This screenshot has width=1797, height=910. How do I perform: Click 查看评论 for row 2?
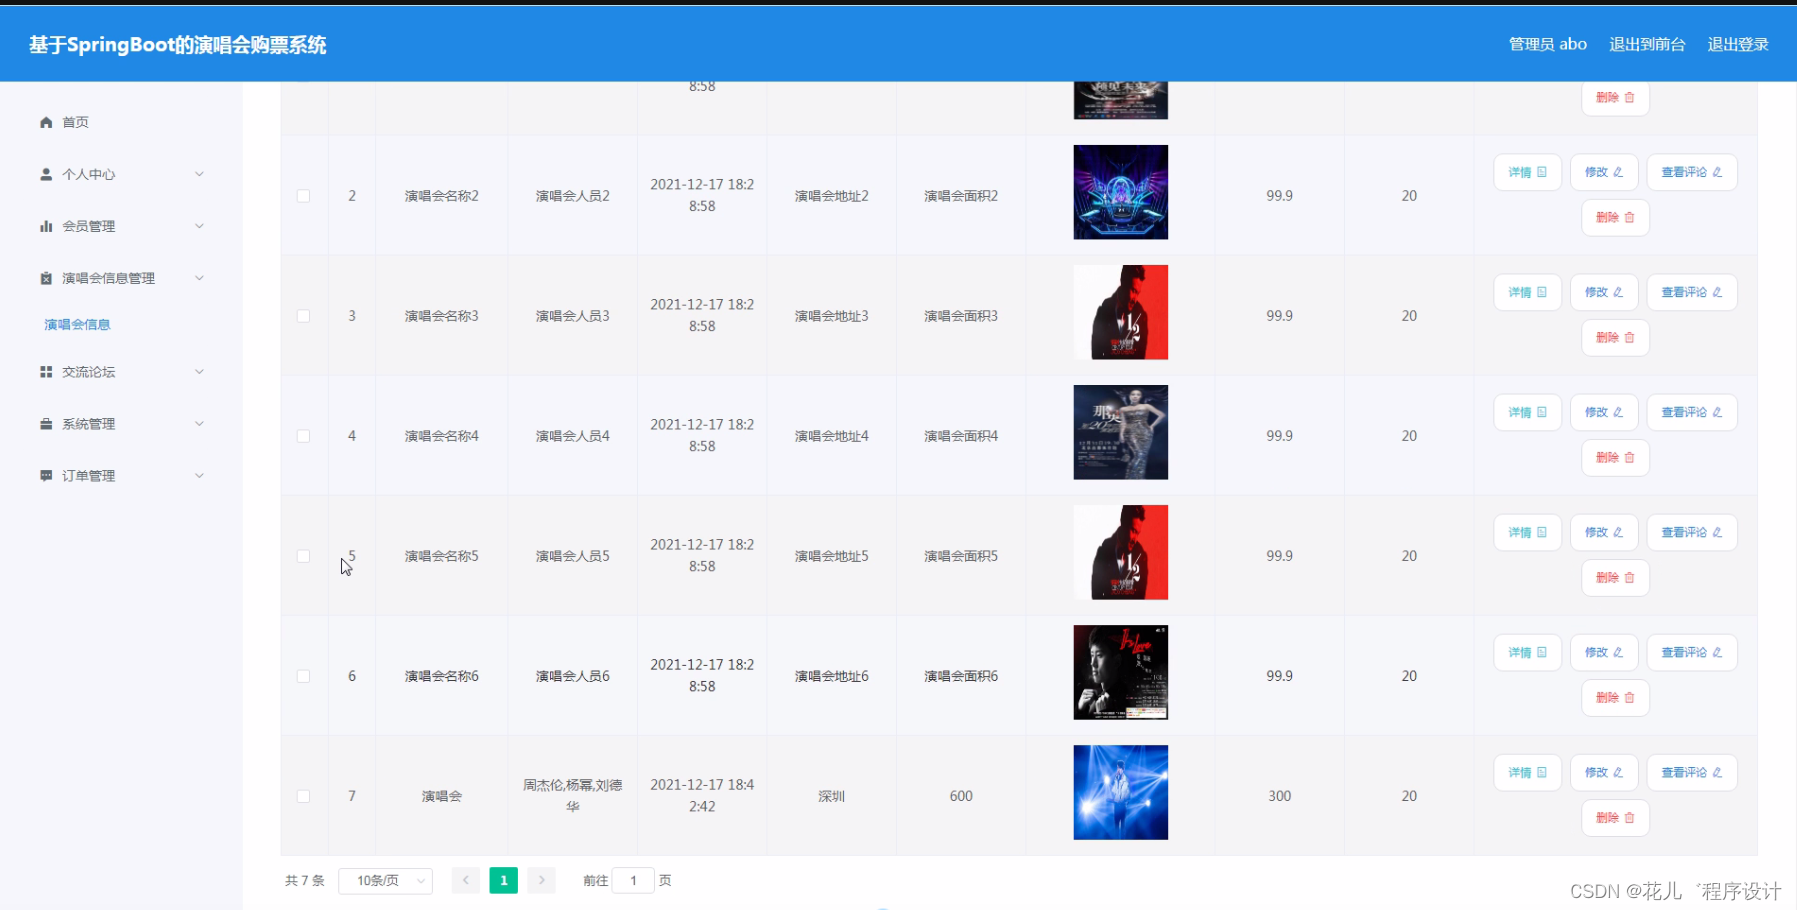pos(1691,171)
